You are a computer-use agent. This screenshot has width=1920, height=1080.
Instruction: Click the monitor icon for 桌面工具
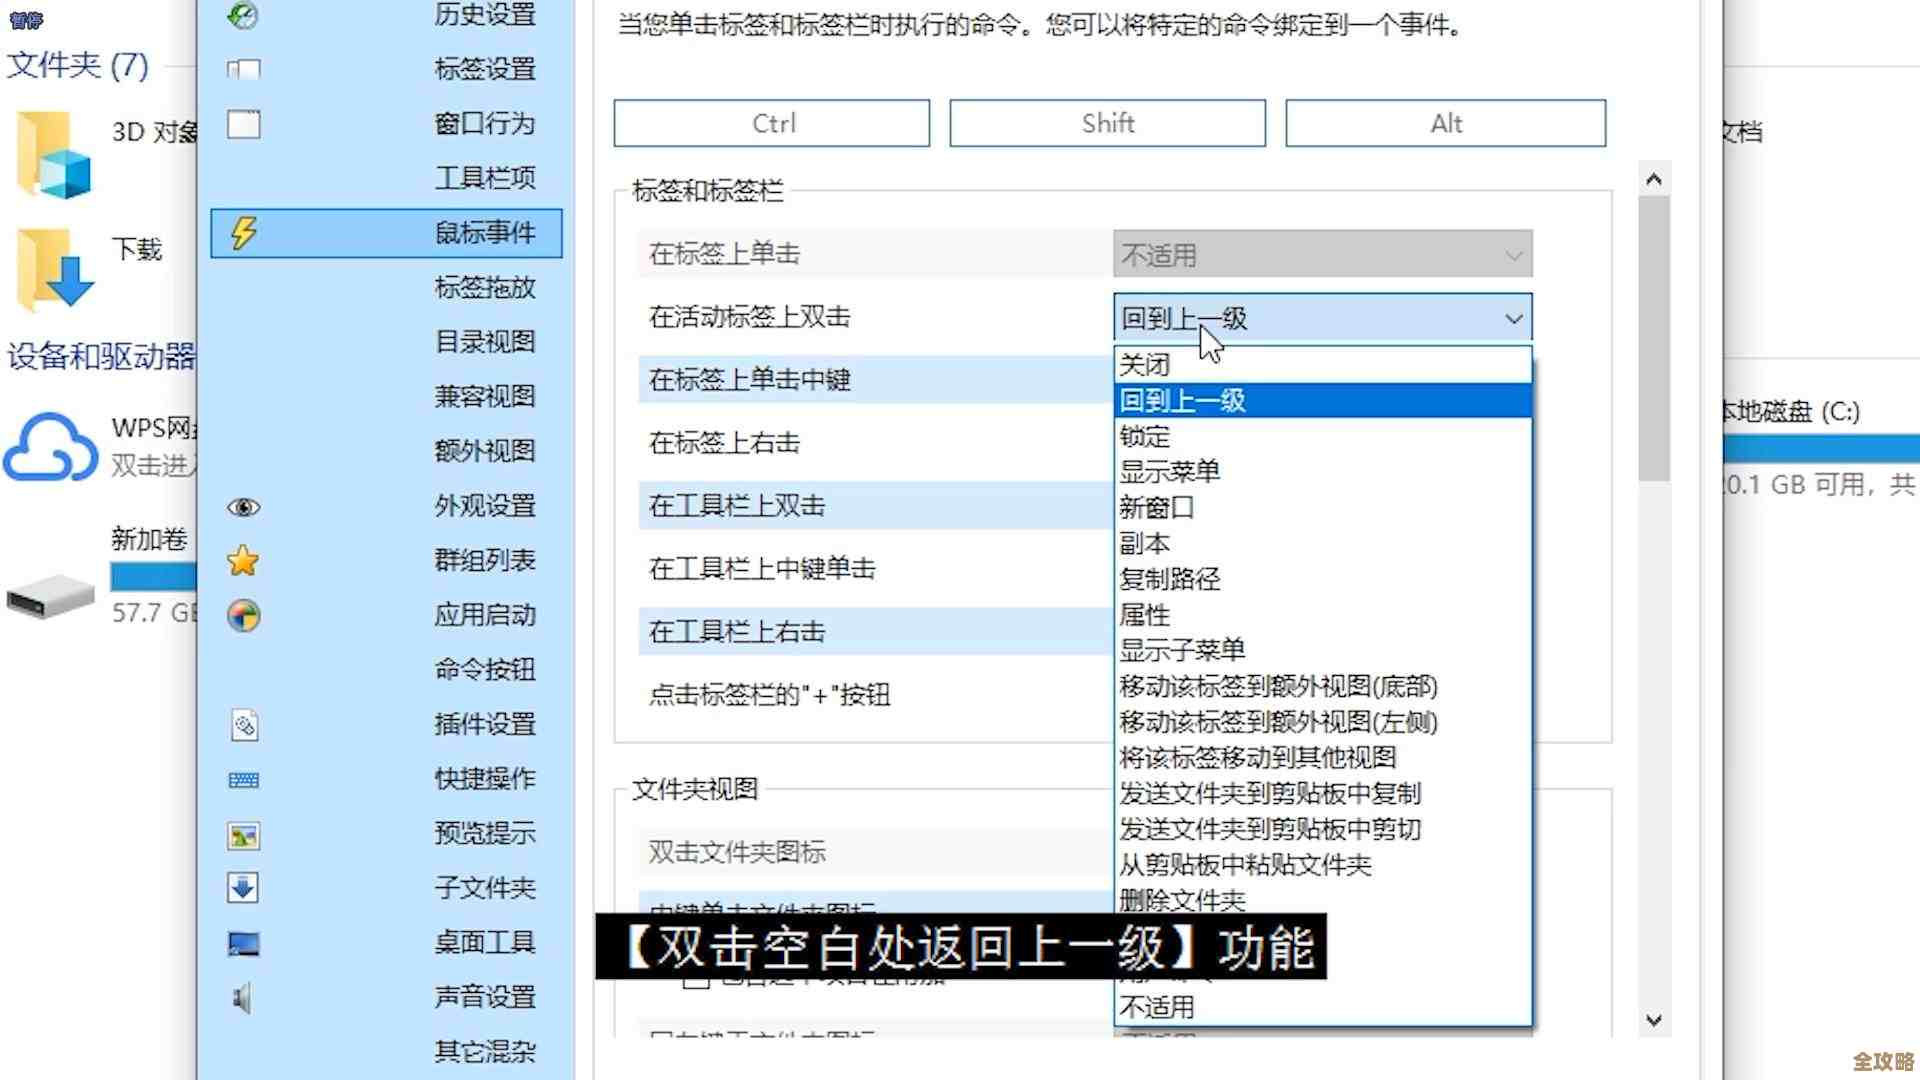[242, 942]
